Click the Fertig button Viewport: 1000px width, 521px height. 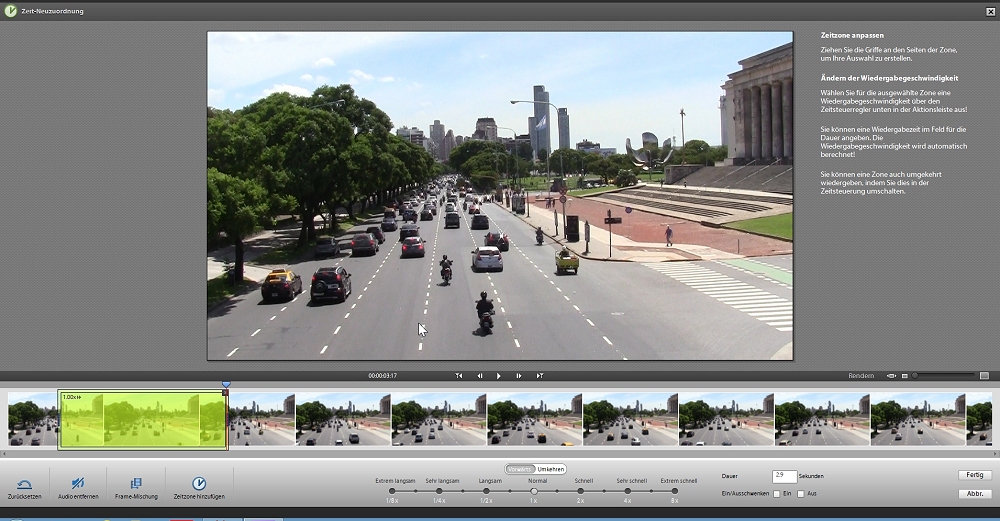[974, 475]
